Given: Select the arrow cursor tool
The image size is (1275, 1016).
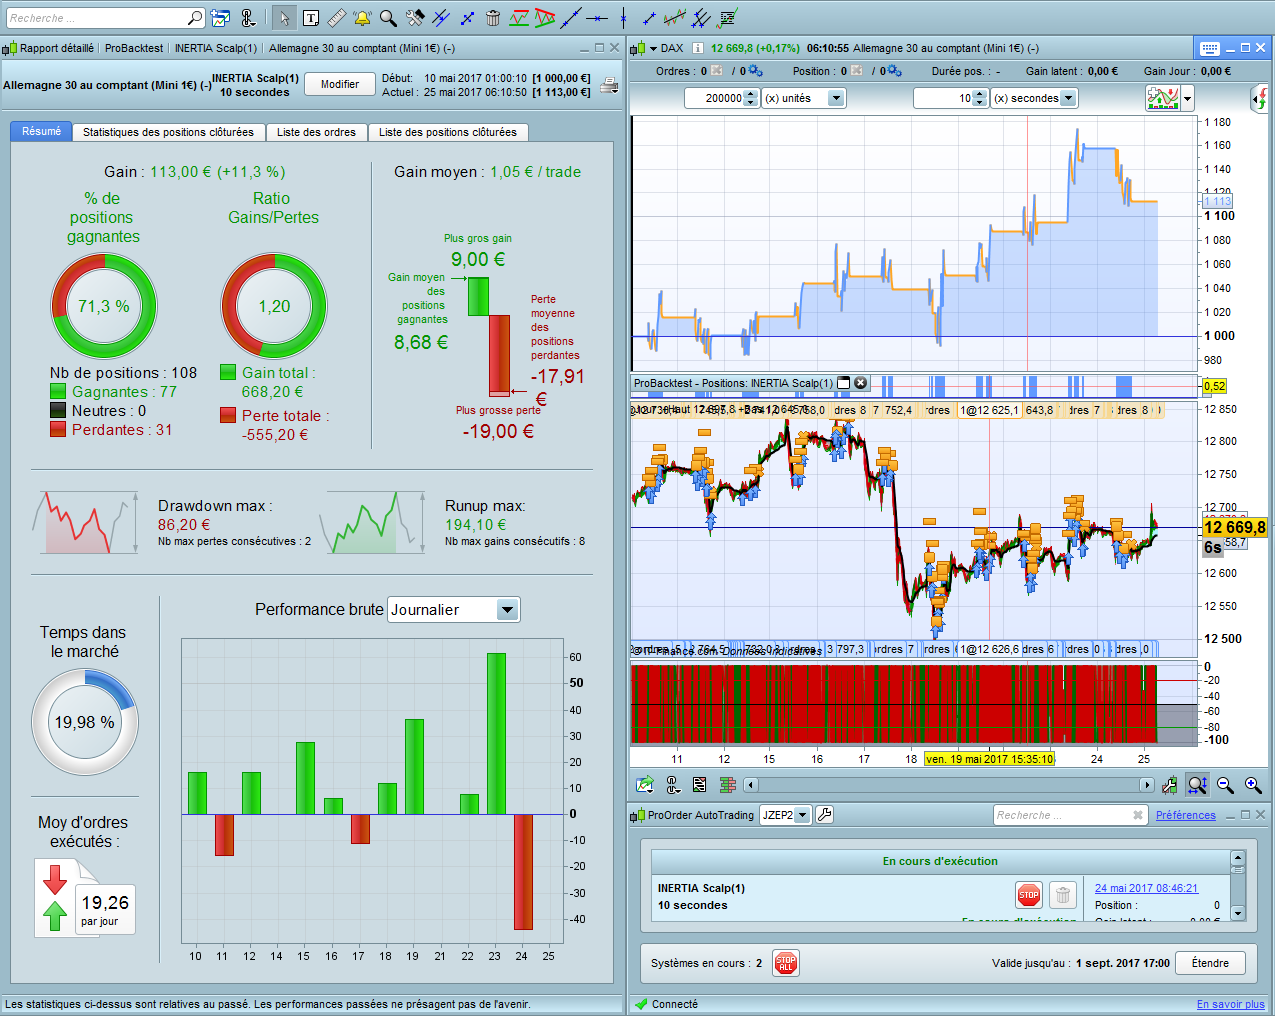Looking at the screenshot, I should (285, 18).
